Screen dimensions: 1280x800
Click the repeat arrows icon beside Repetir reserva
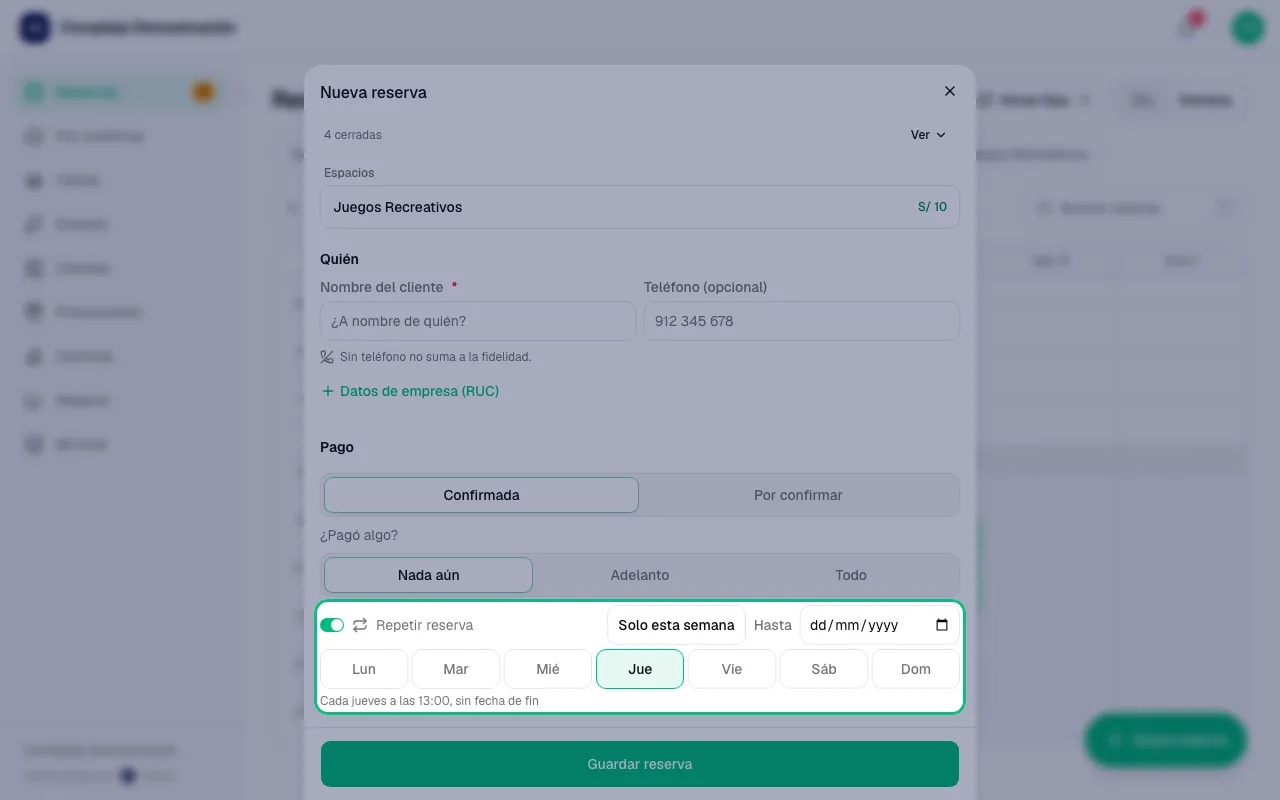click(x=360, y=625)
